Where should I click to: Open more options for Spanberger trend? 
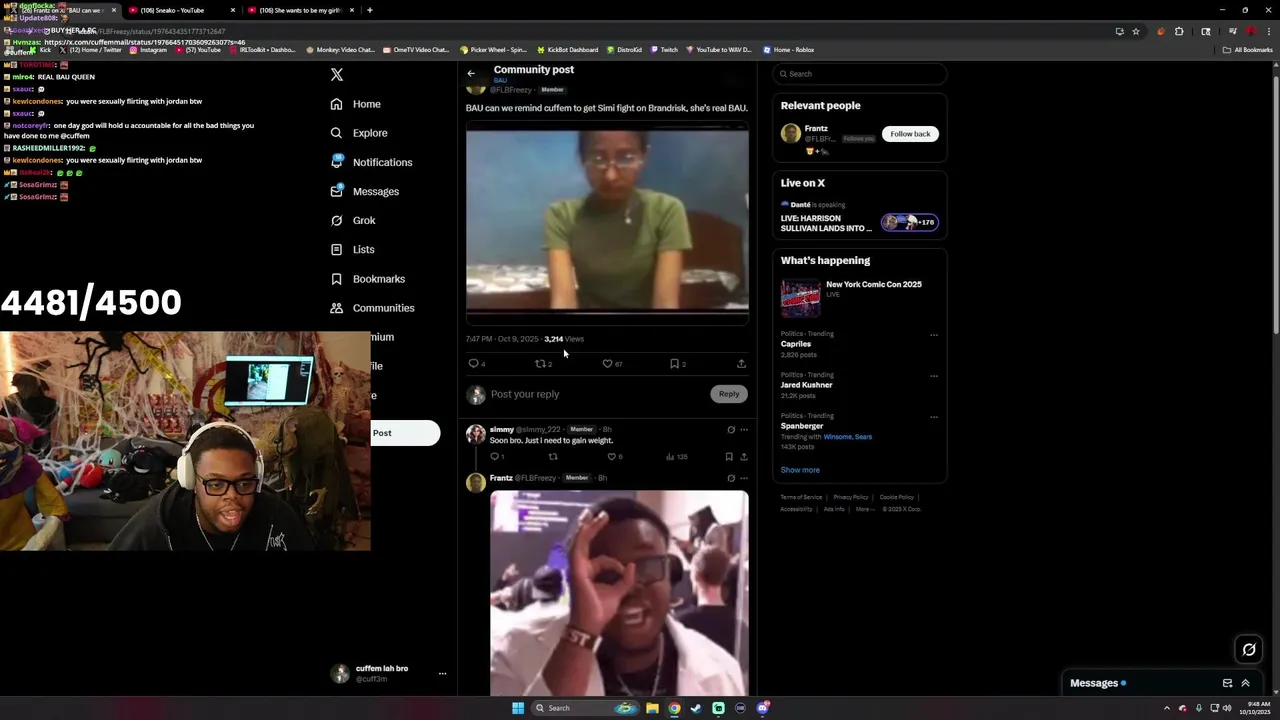click(934, 417)
